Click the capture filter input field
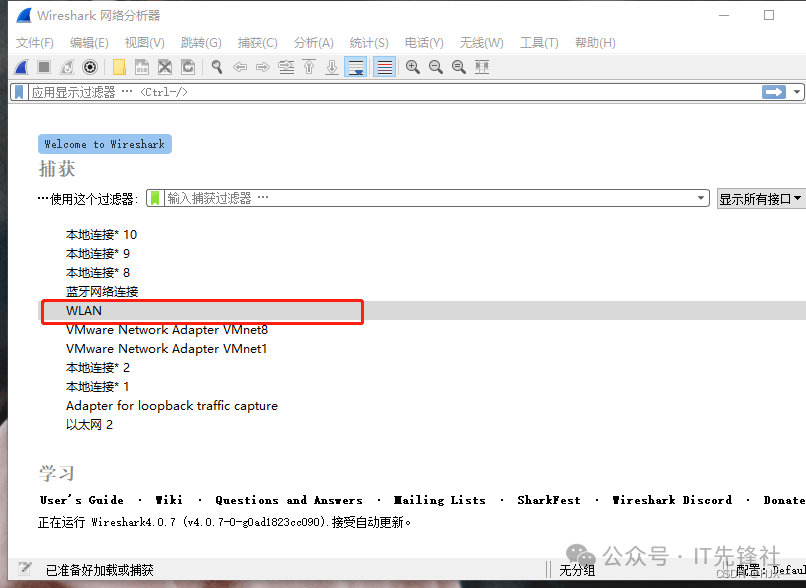The width and height of the screenshot is (806, 588). (430, 198)
